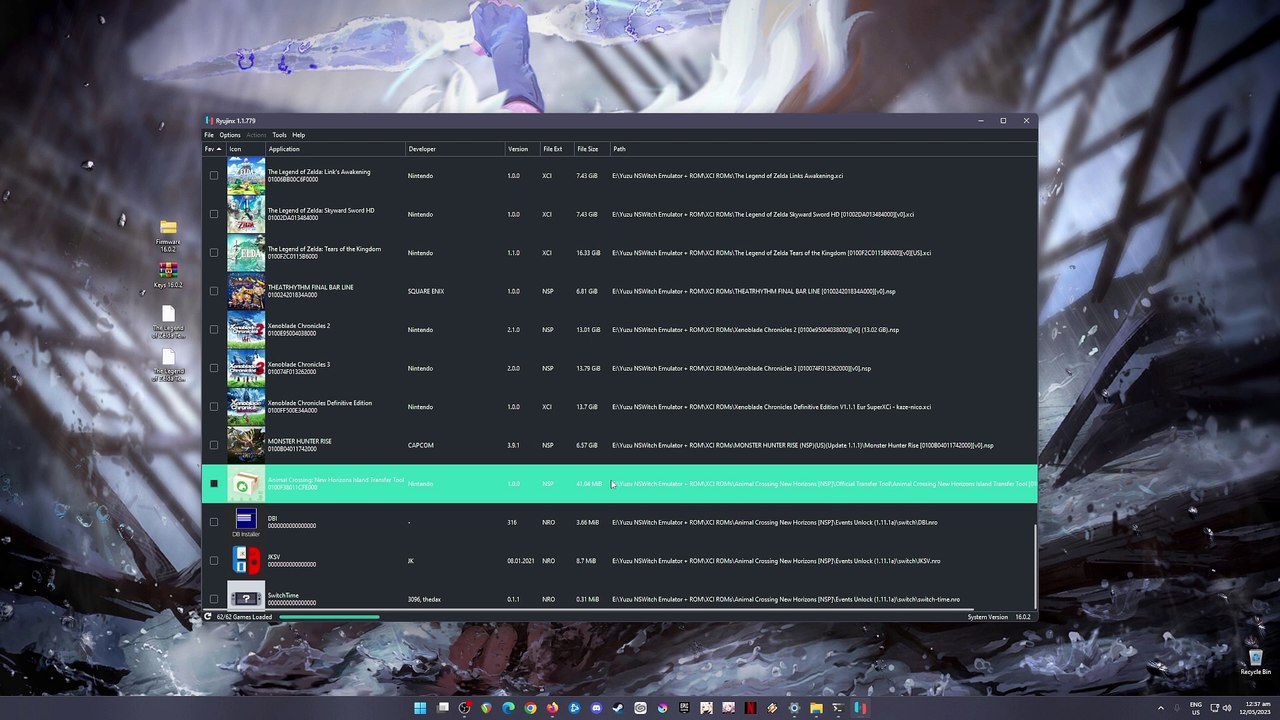Toggle Animal Crossing Transfer Tool favorite checkbox
This screenshot has width=1280, height=720.
click(213, 484)
